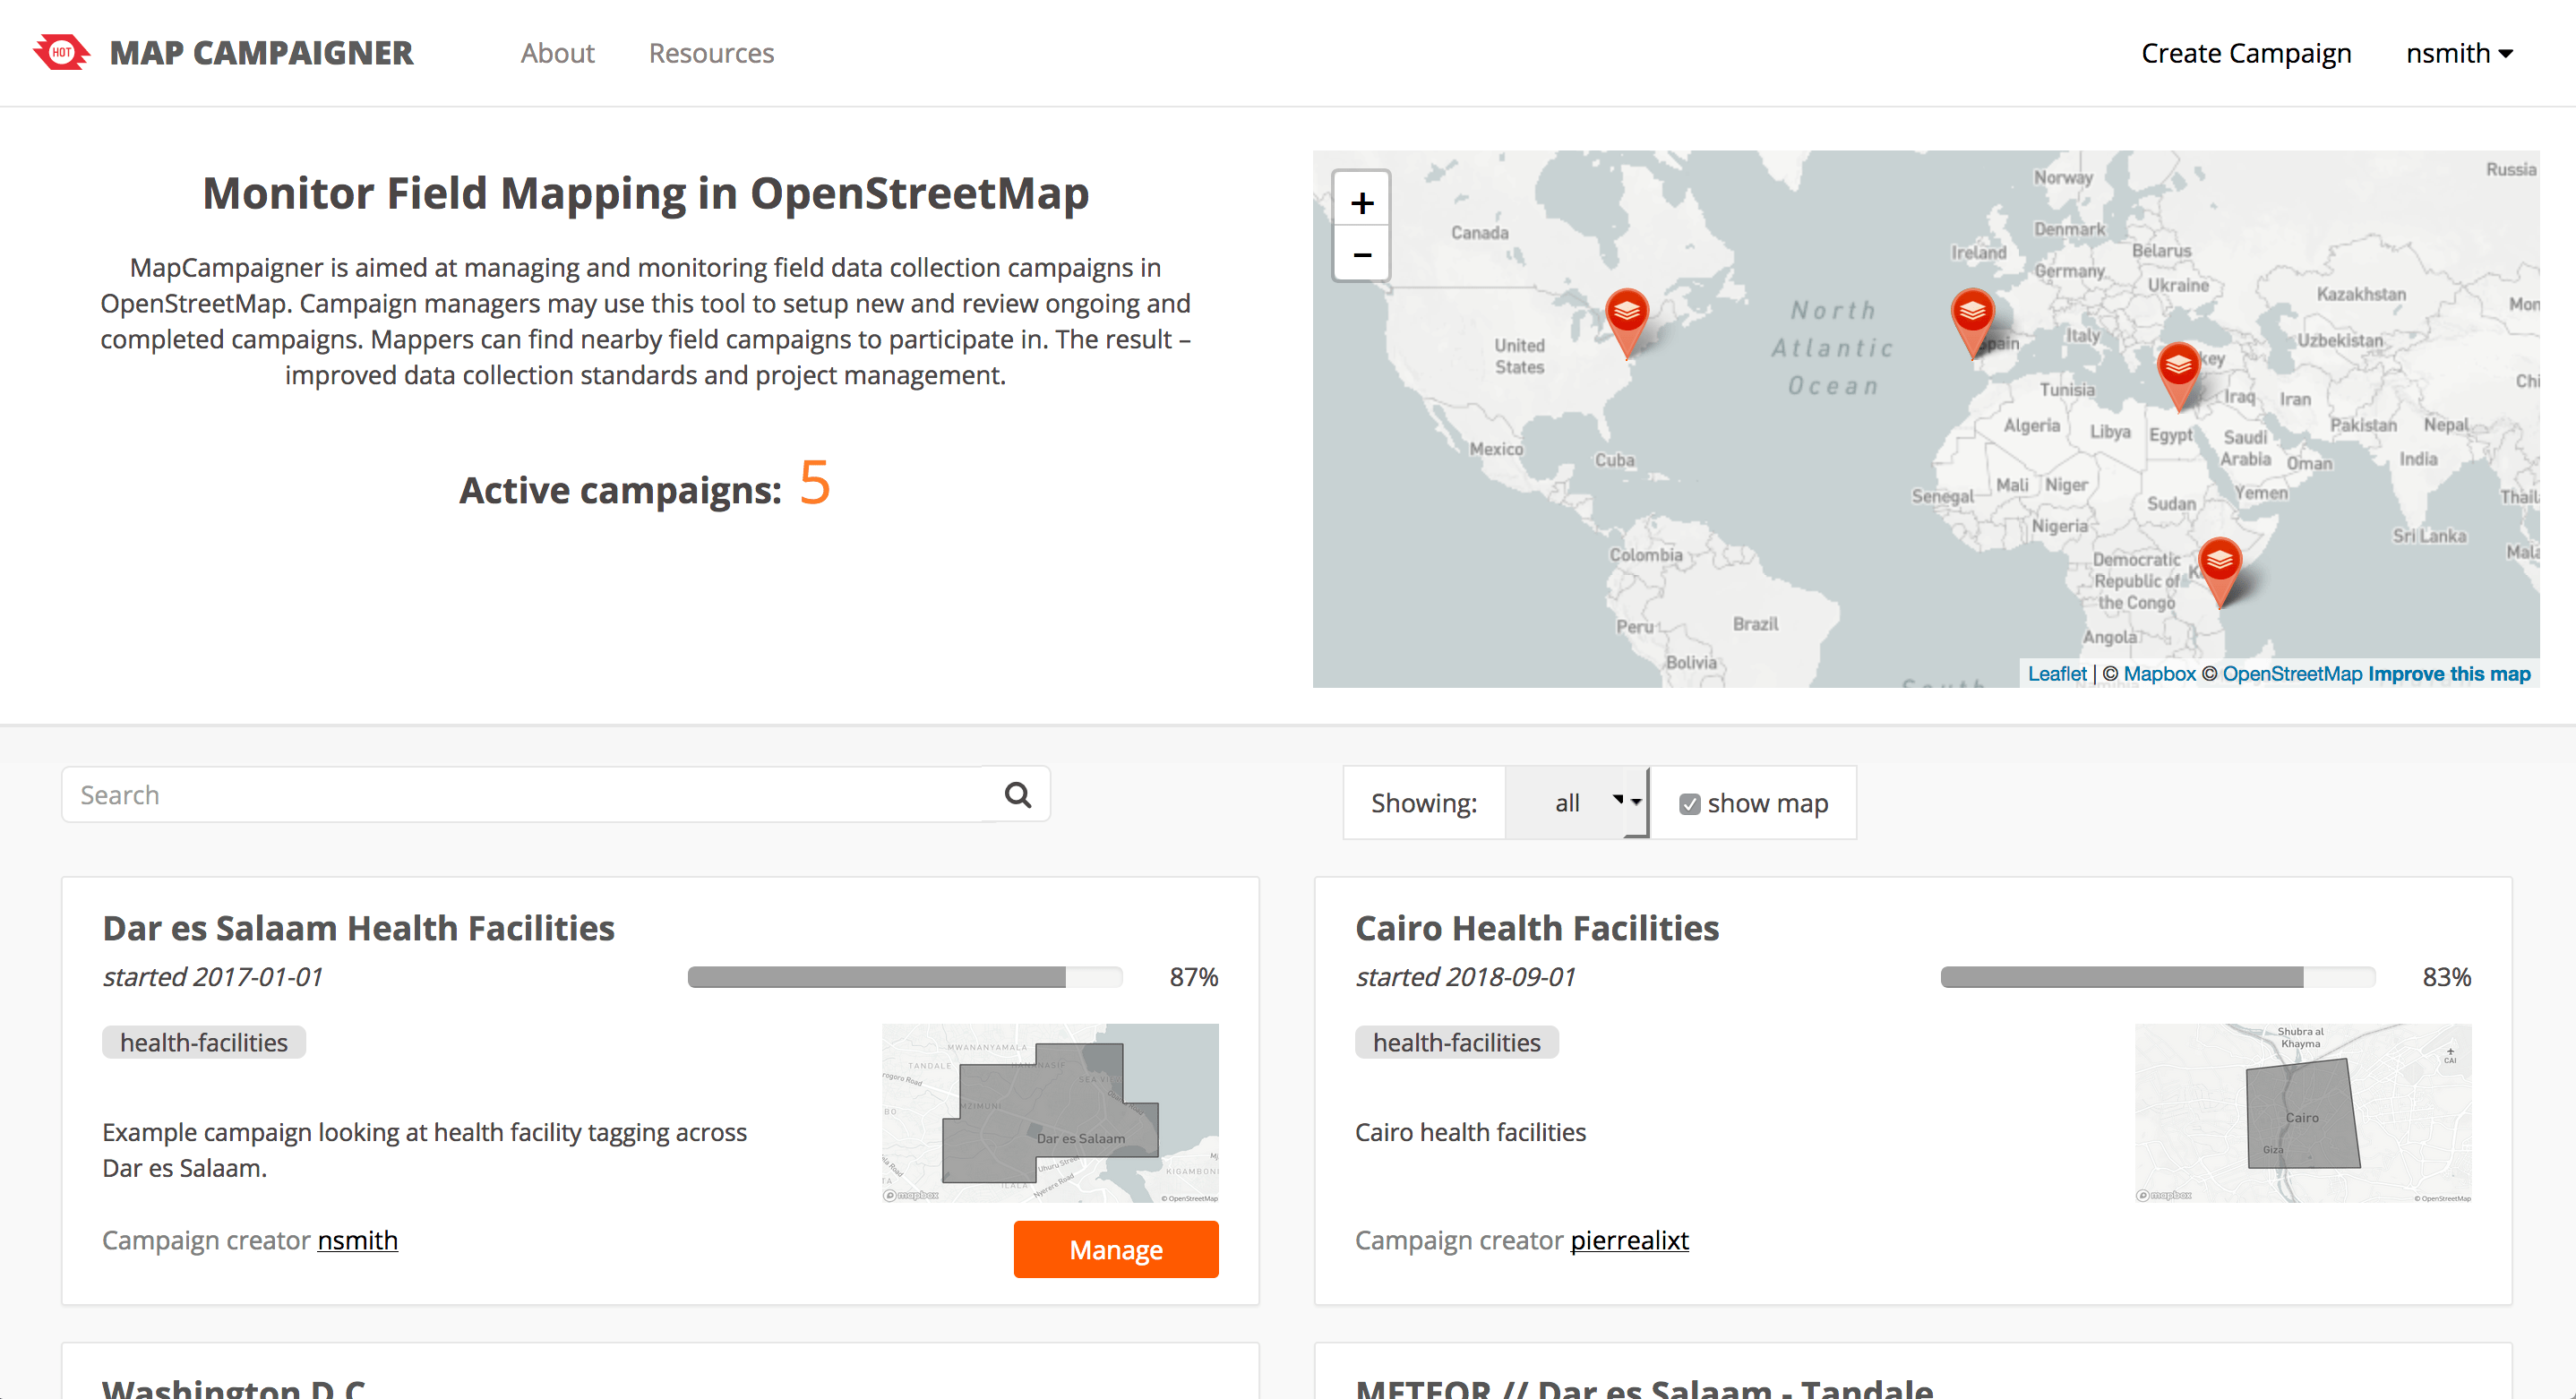Open the Showing filter dropdown
Viewport: 2576px width, 1399px height.
(1576, 803)
